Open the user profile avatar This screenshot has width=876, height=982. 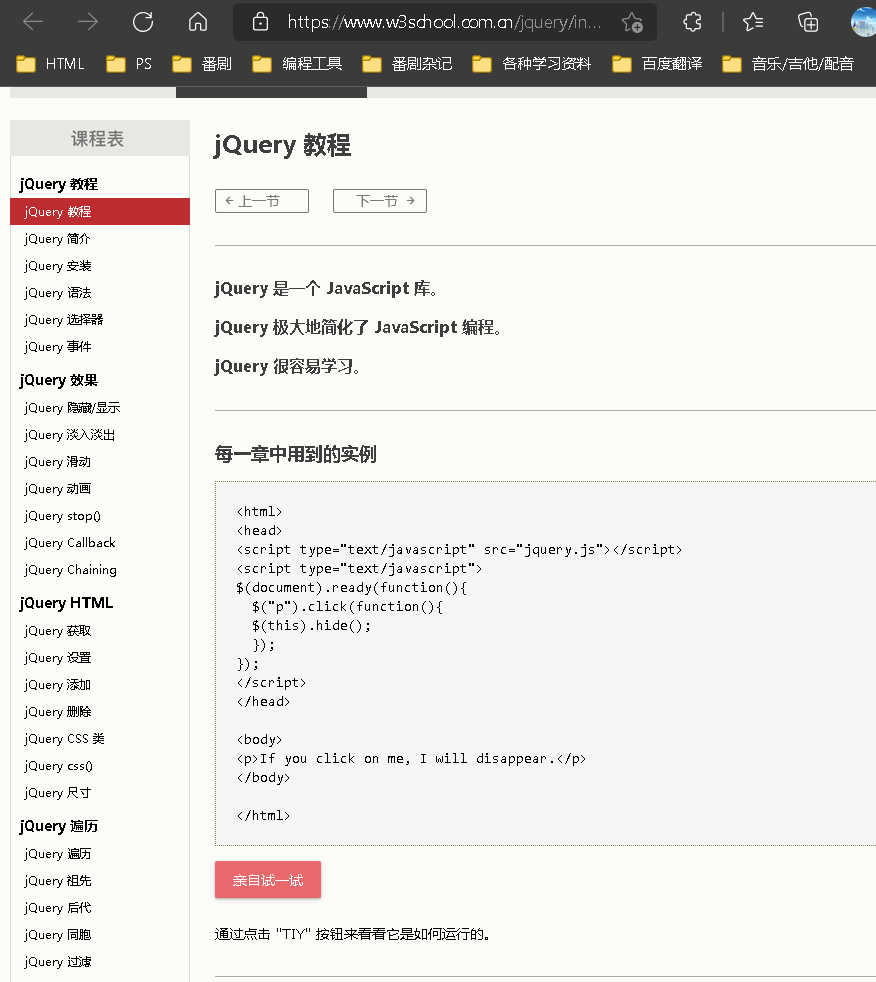click(x=863, y=22)
